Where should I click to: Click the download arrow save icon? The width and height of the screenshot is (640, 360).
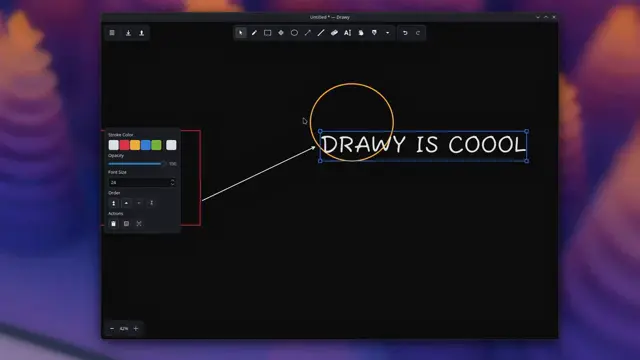coord(128,33)
